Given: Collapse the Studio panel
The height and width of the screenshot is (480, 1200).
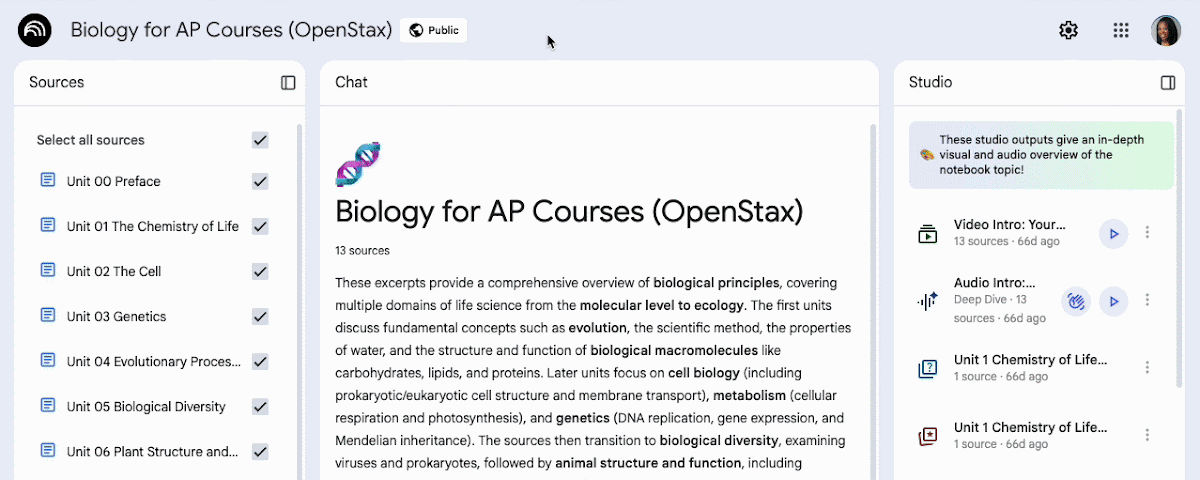Looking at the screenshot, I should tap(1168, 83).
